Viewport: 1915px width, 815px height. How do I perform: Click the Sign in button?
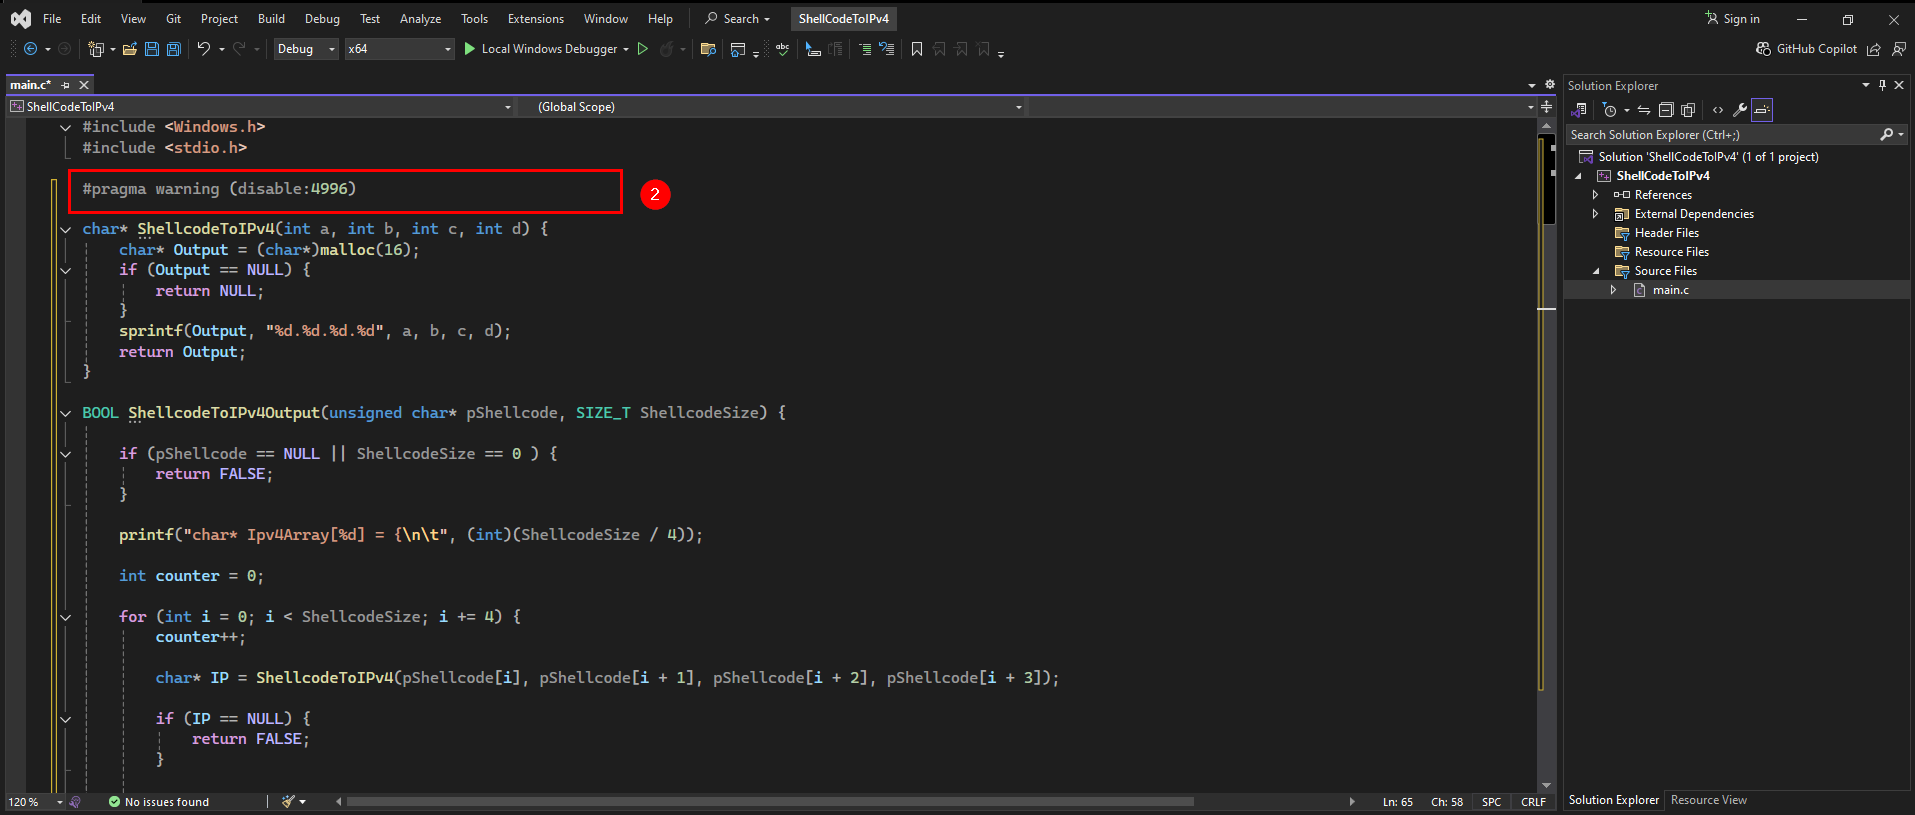pyautogui.click(x=1732, y=19)
